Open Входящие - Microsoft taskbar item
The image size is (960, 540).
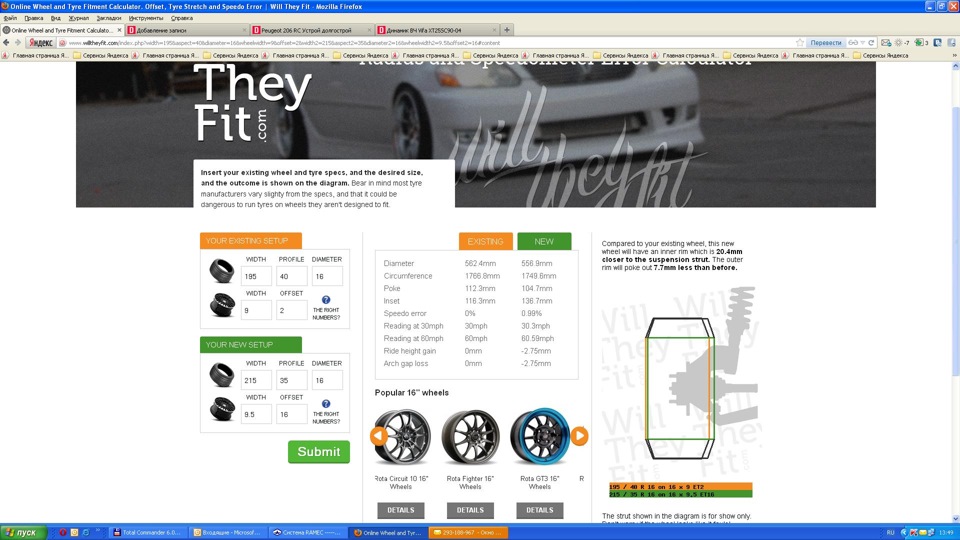[x=227, y=533]
